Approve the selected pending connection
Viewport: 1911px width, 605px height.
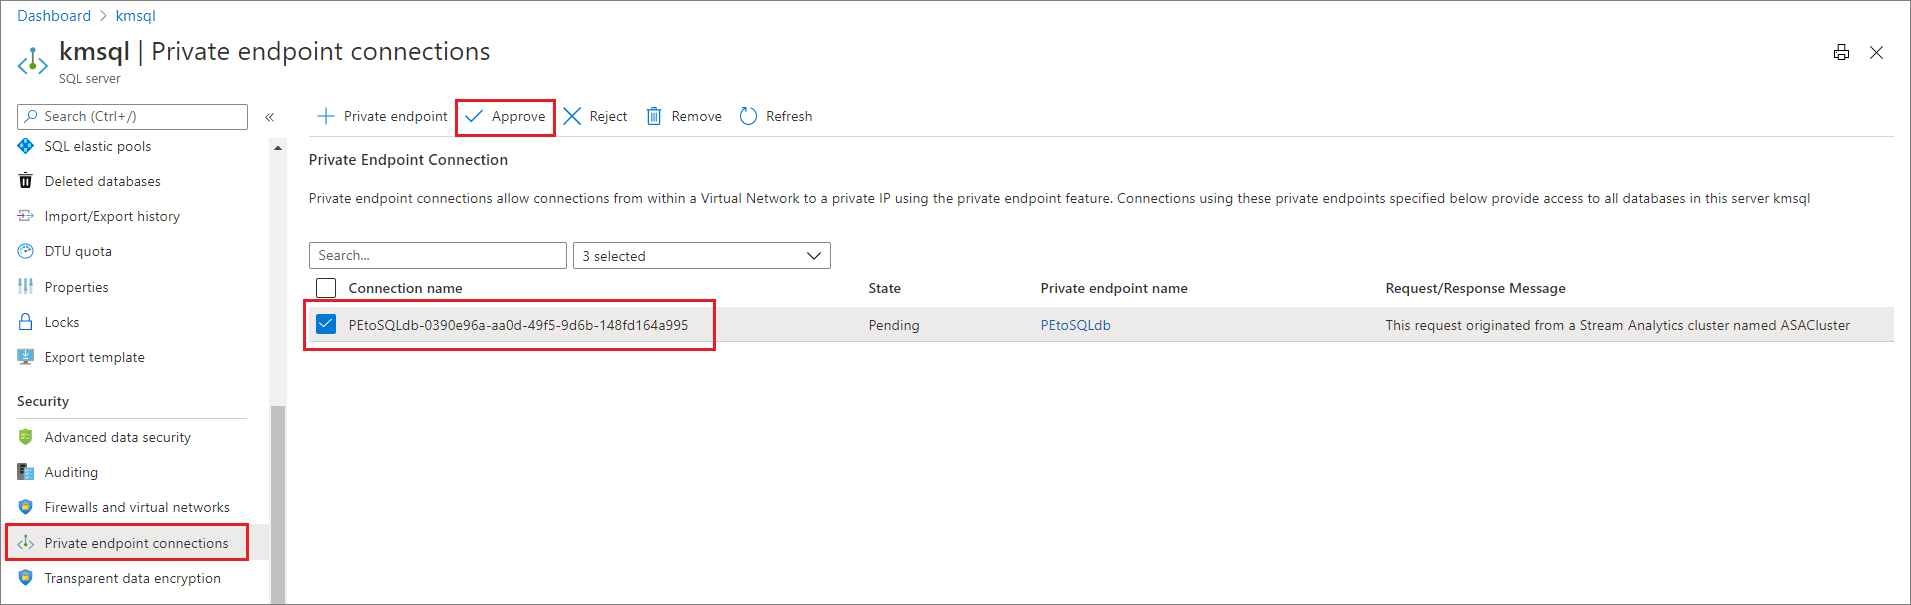506,116
